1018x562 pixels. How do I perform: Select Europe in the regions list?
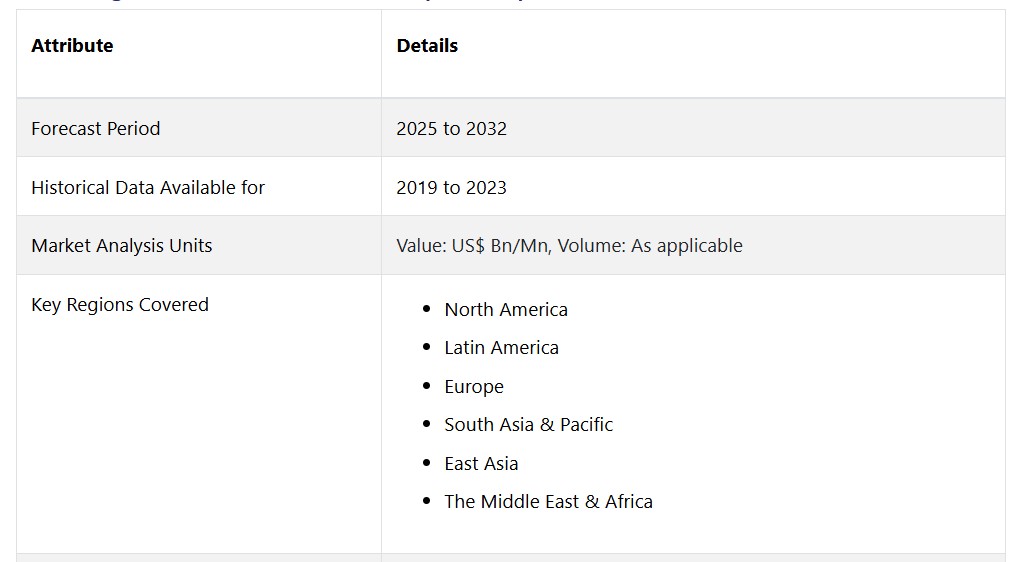click(x=474, y=387)
